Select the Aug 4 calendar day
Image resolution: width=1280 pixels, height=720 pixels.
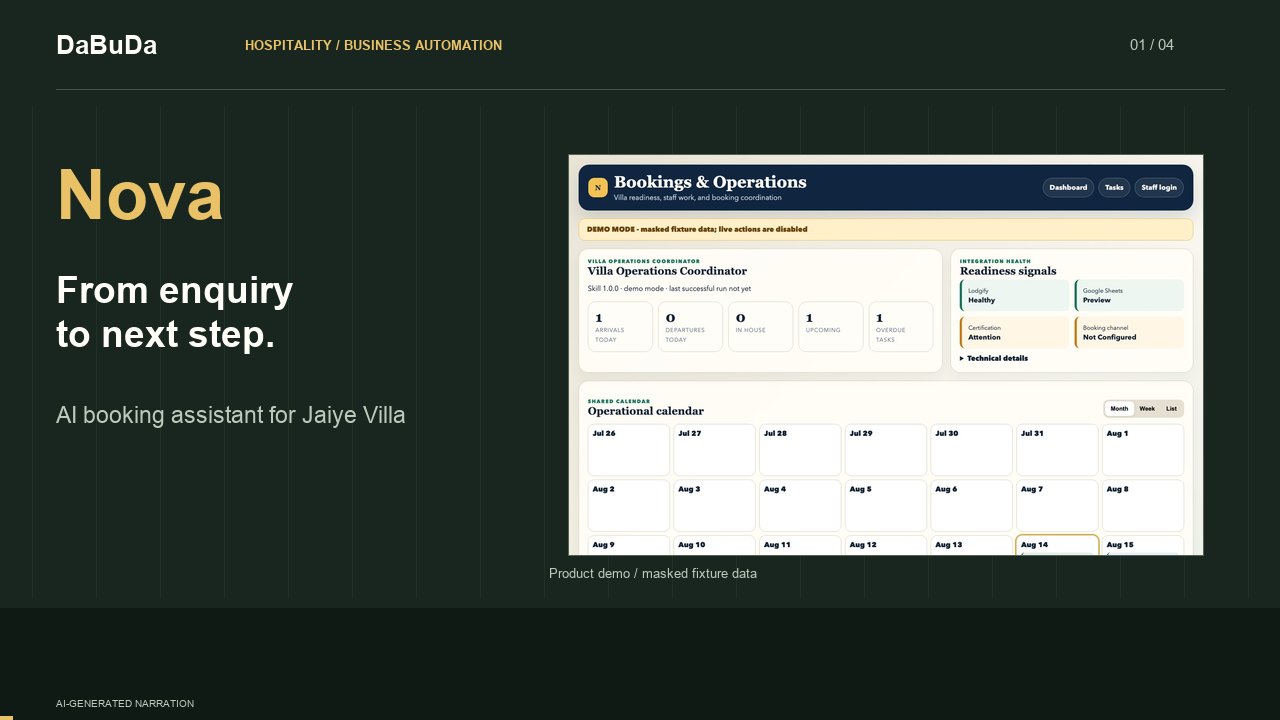click(800, 506)
